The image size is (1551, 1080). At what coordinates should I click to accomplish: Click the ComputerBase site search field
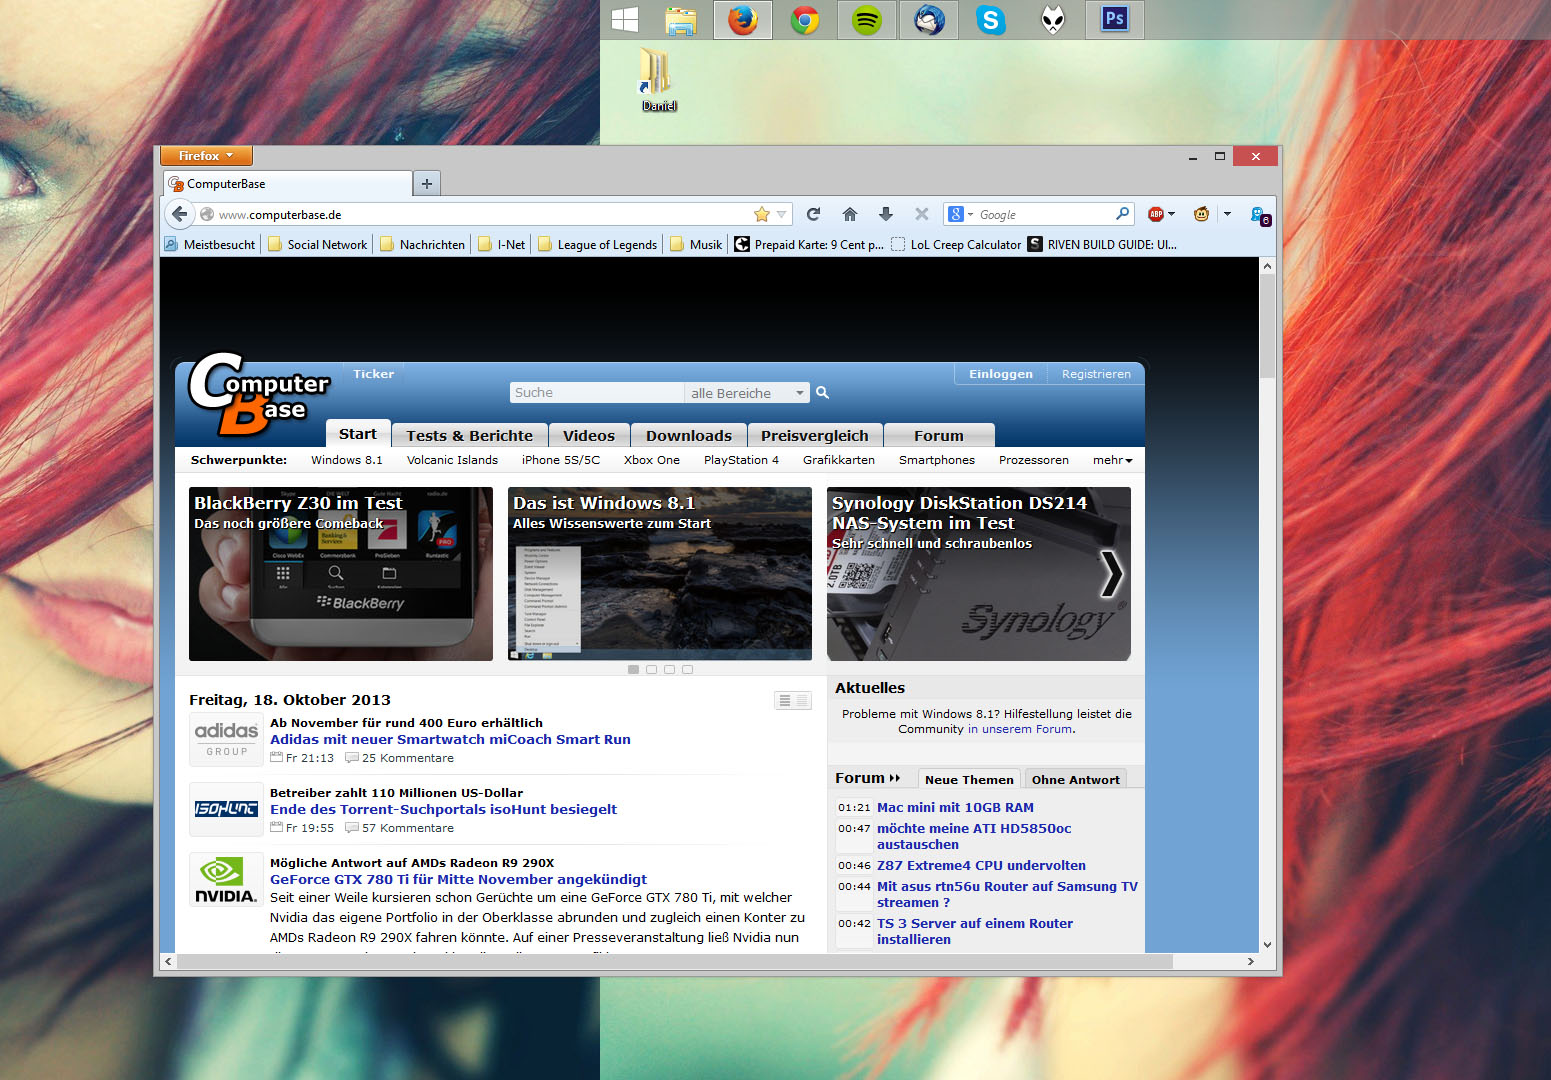596,393
